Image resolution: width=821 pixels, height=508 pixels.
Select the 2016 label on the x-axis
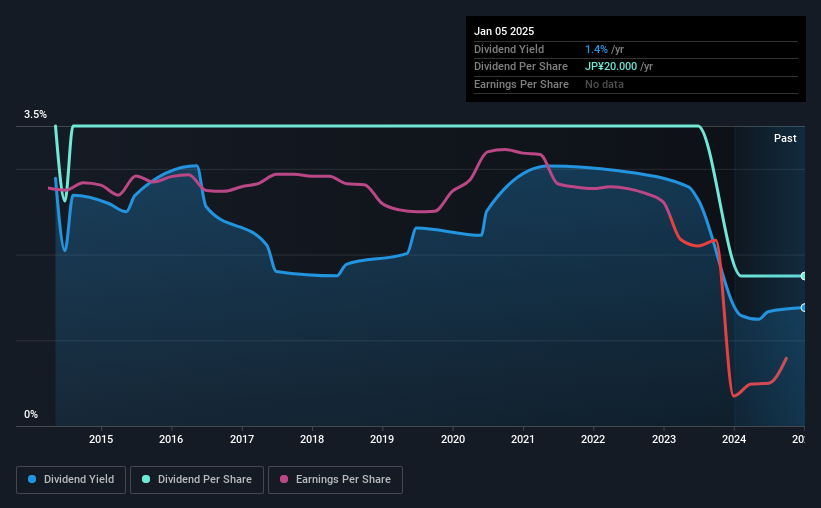(171, 439)
